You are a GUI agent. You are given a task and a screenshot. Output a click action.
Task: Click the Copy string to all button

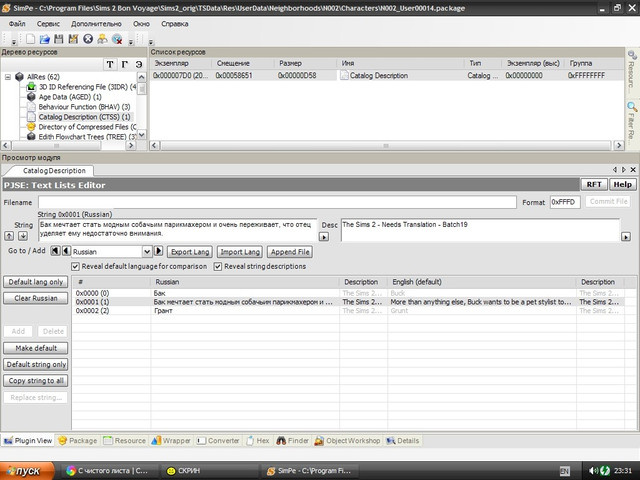(36, 381)
